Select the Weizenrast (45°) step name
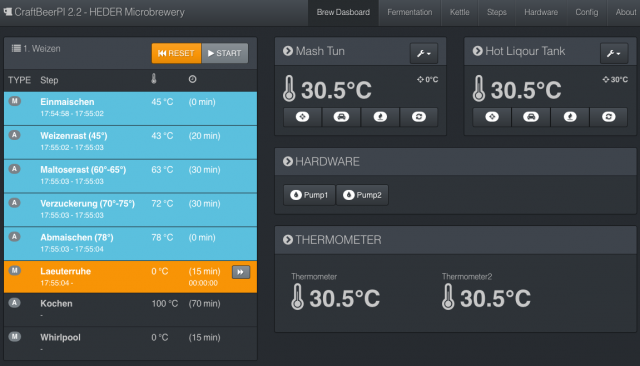640x366 pixels. tap(74, 136)
